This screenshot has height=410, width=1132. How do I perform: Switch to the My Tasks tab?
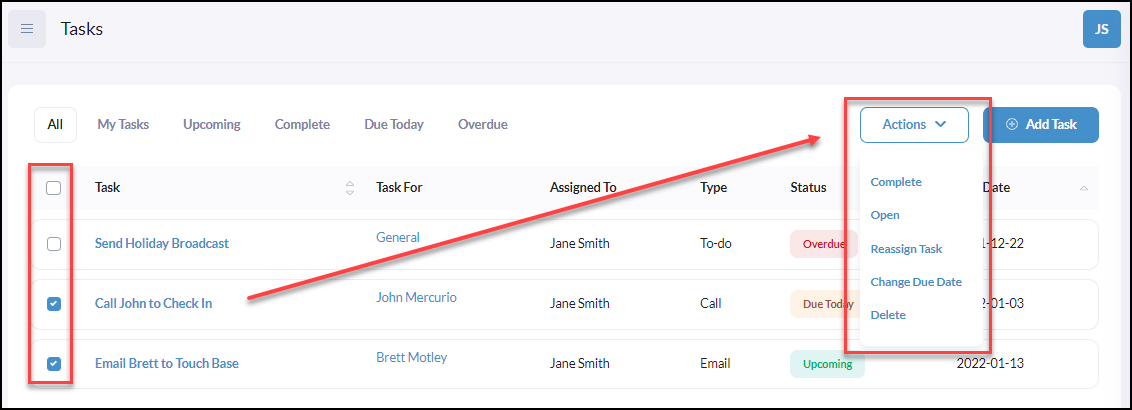point(123,124)
